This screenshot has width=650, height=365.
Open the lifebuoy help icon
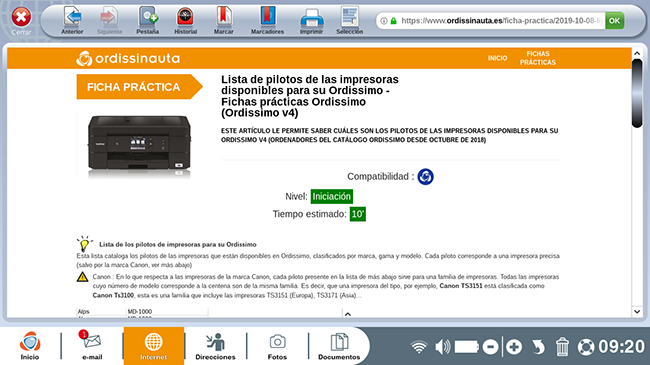tap(586, 347)
